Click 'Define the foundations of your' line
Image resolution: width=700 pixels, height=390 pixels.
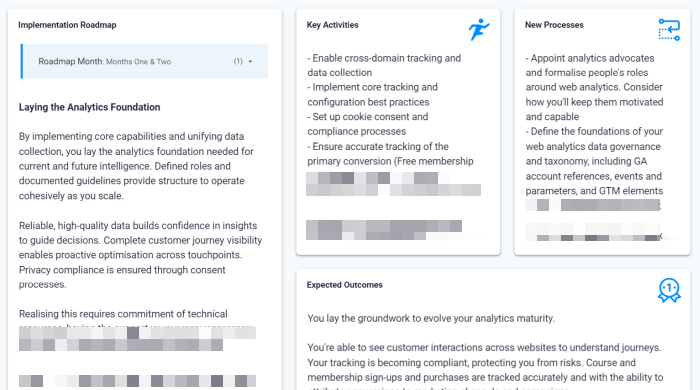pyautogui.click(x=594, y=132)
